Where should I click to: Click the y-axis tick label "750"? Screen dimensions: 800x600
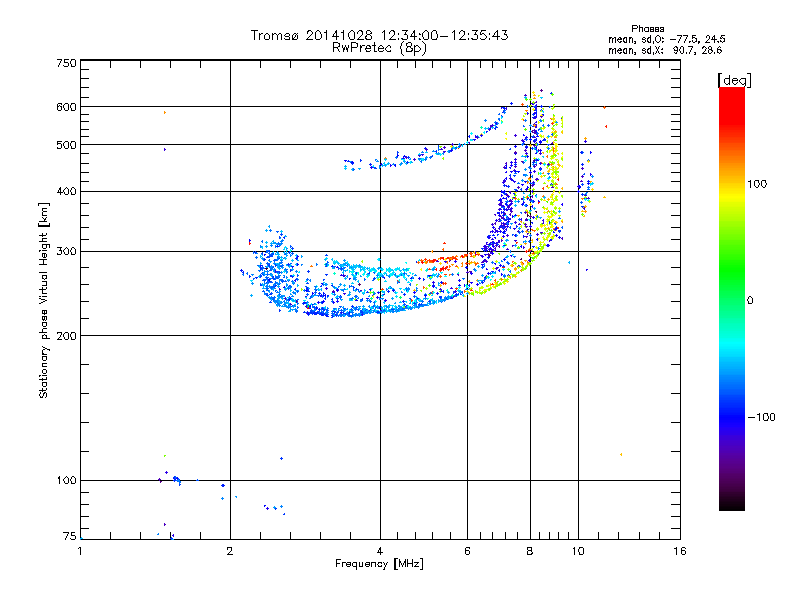(66, 63)
